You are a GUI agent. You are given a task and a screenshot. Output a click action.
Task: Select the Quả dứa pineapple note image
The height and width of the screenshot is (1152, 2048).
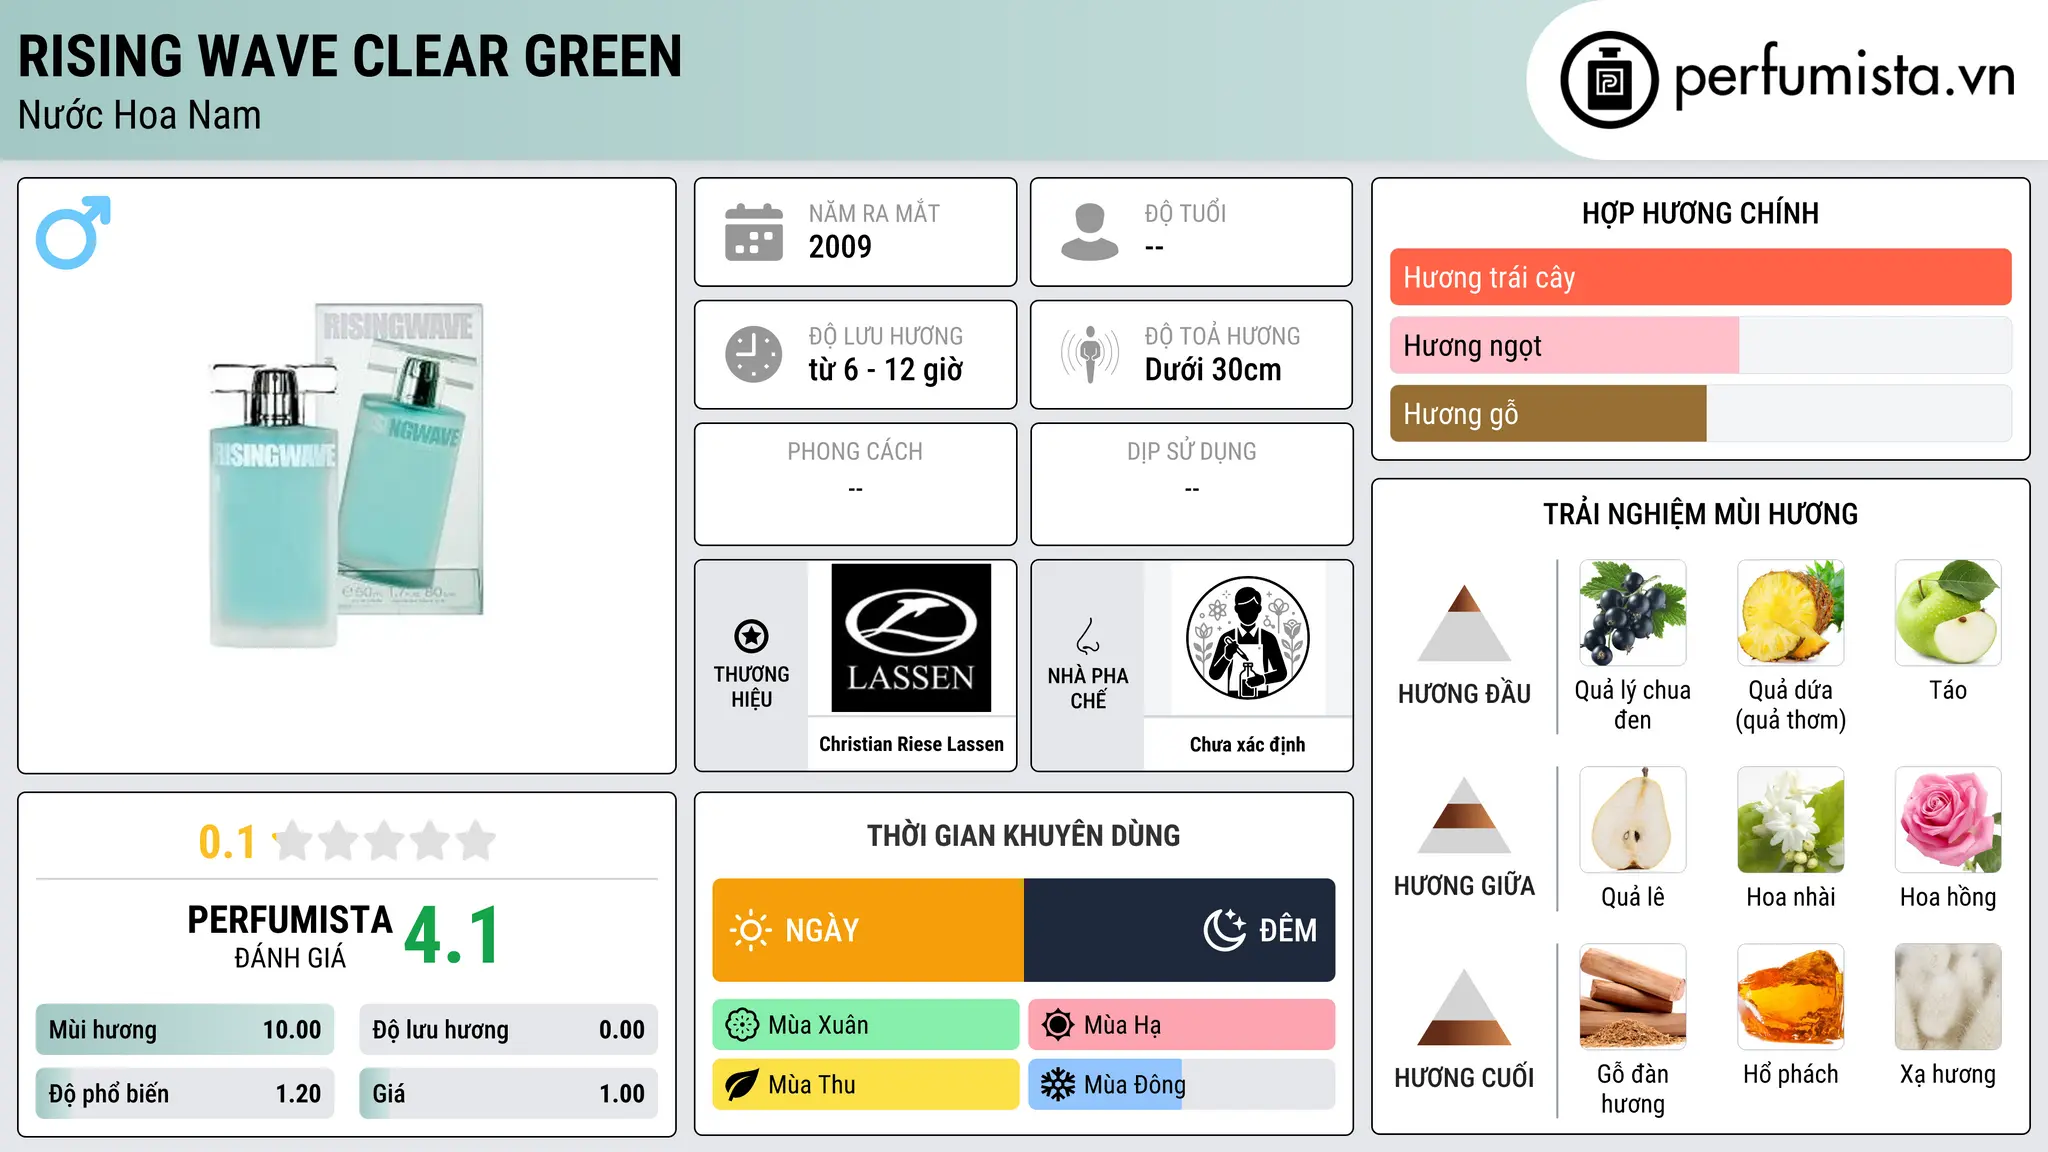click(x=1791, y=613)
